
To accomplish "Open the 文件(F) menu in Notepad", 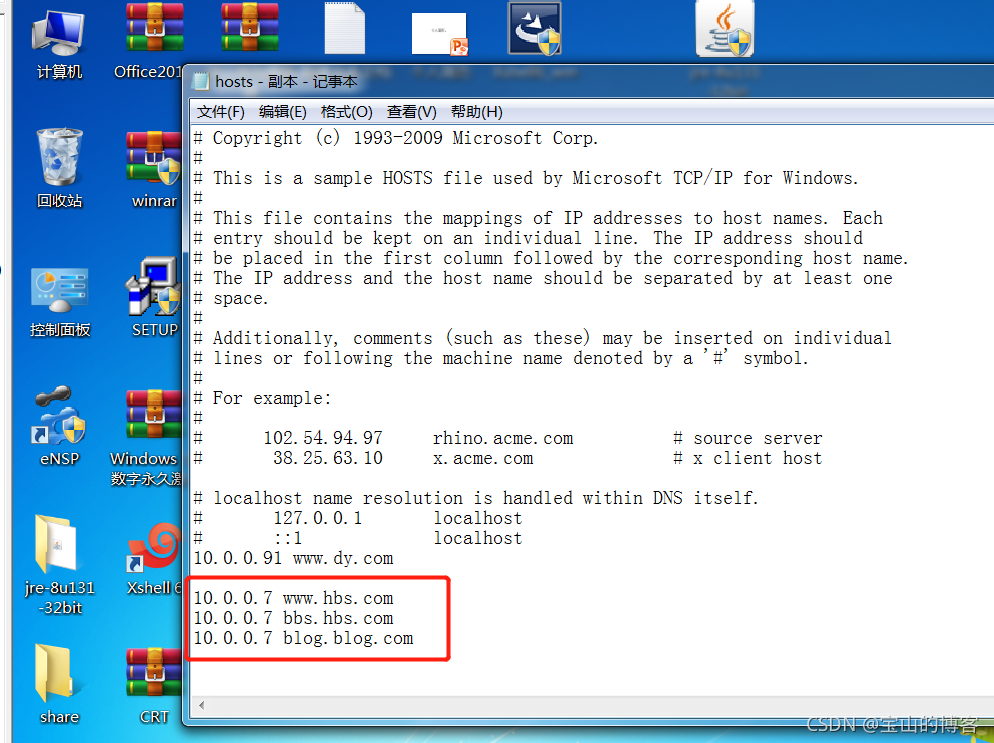I will [x=220, y=112].
